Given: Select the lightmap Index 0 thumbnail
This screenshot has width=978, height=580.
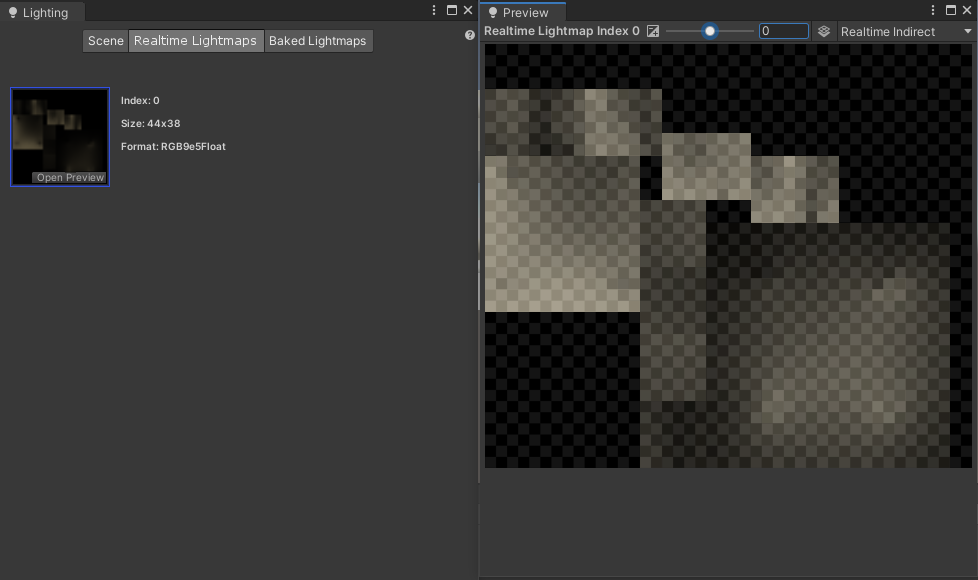Looking at the screenshot, I should point(60,137).
